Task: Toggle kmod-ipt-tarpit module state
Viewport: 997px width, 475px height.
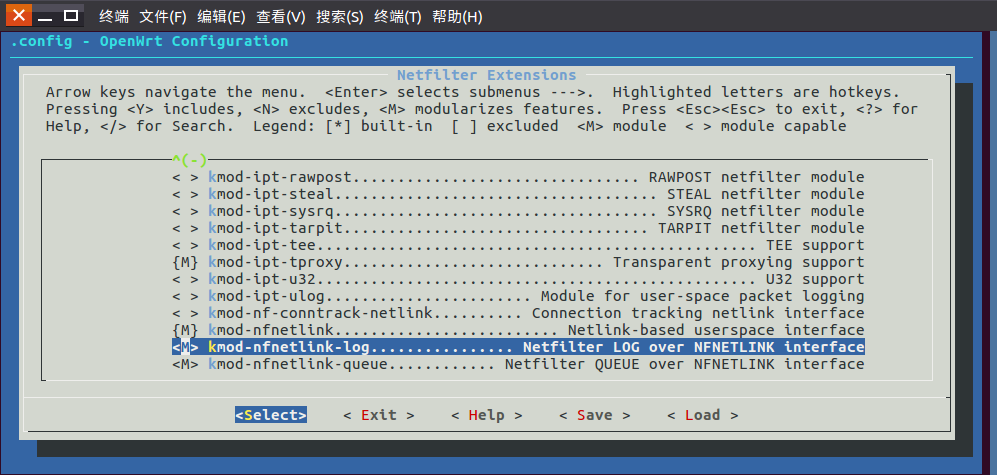Action: pos(185,228)
